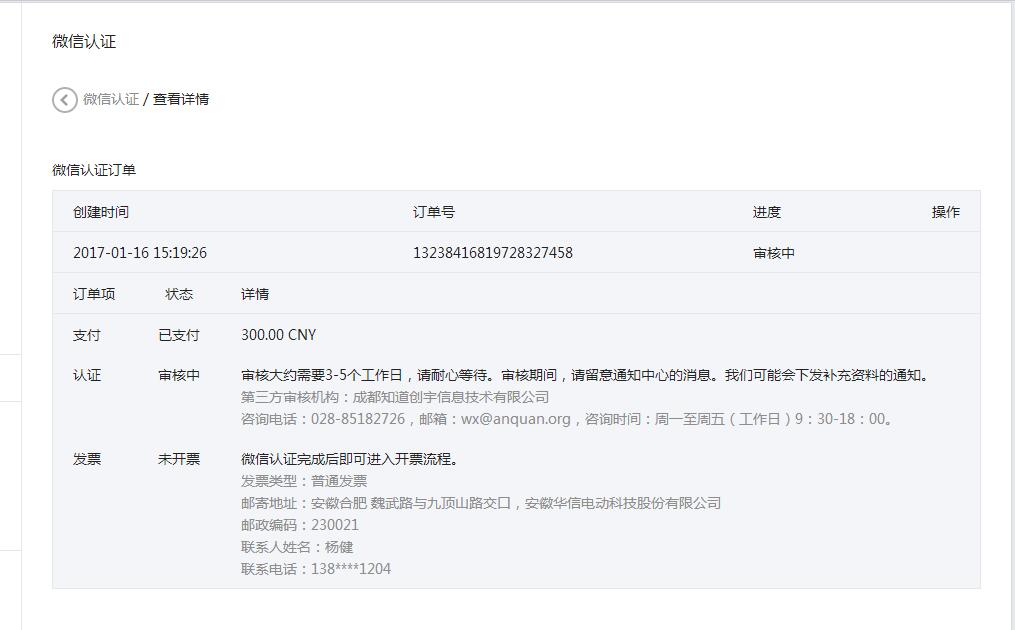Image resolution: width=1015 pixels, height=630 pixels.
Task: Click the 发票类型：普通发票 line
Action: 304,481
